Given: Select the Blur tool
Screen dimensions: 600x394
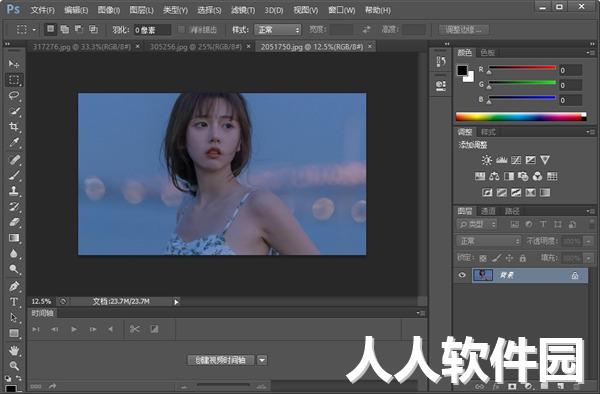Looking at the screenshot, I should (x=14, y=254).
